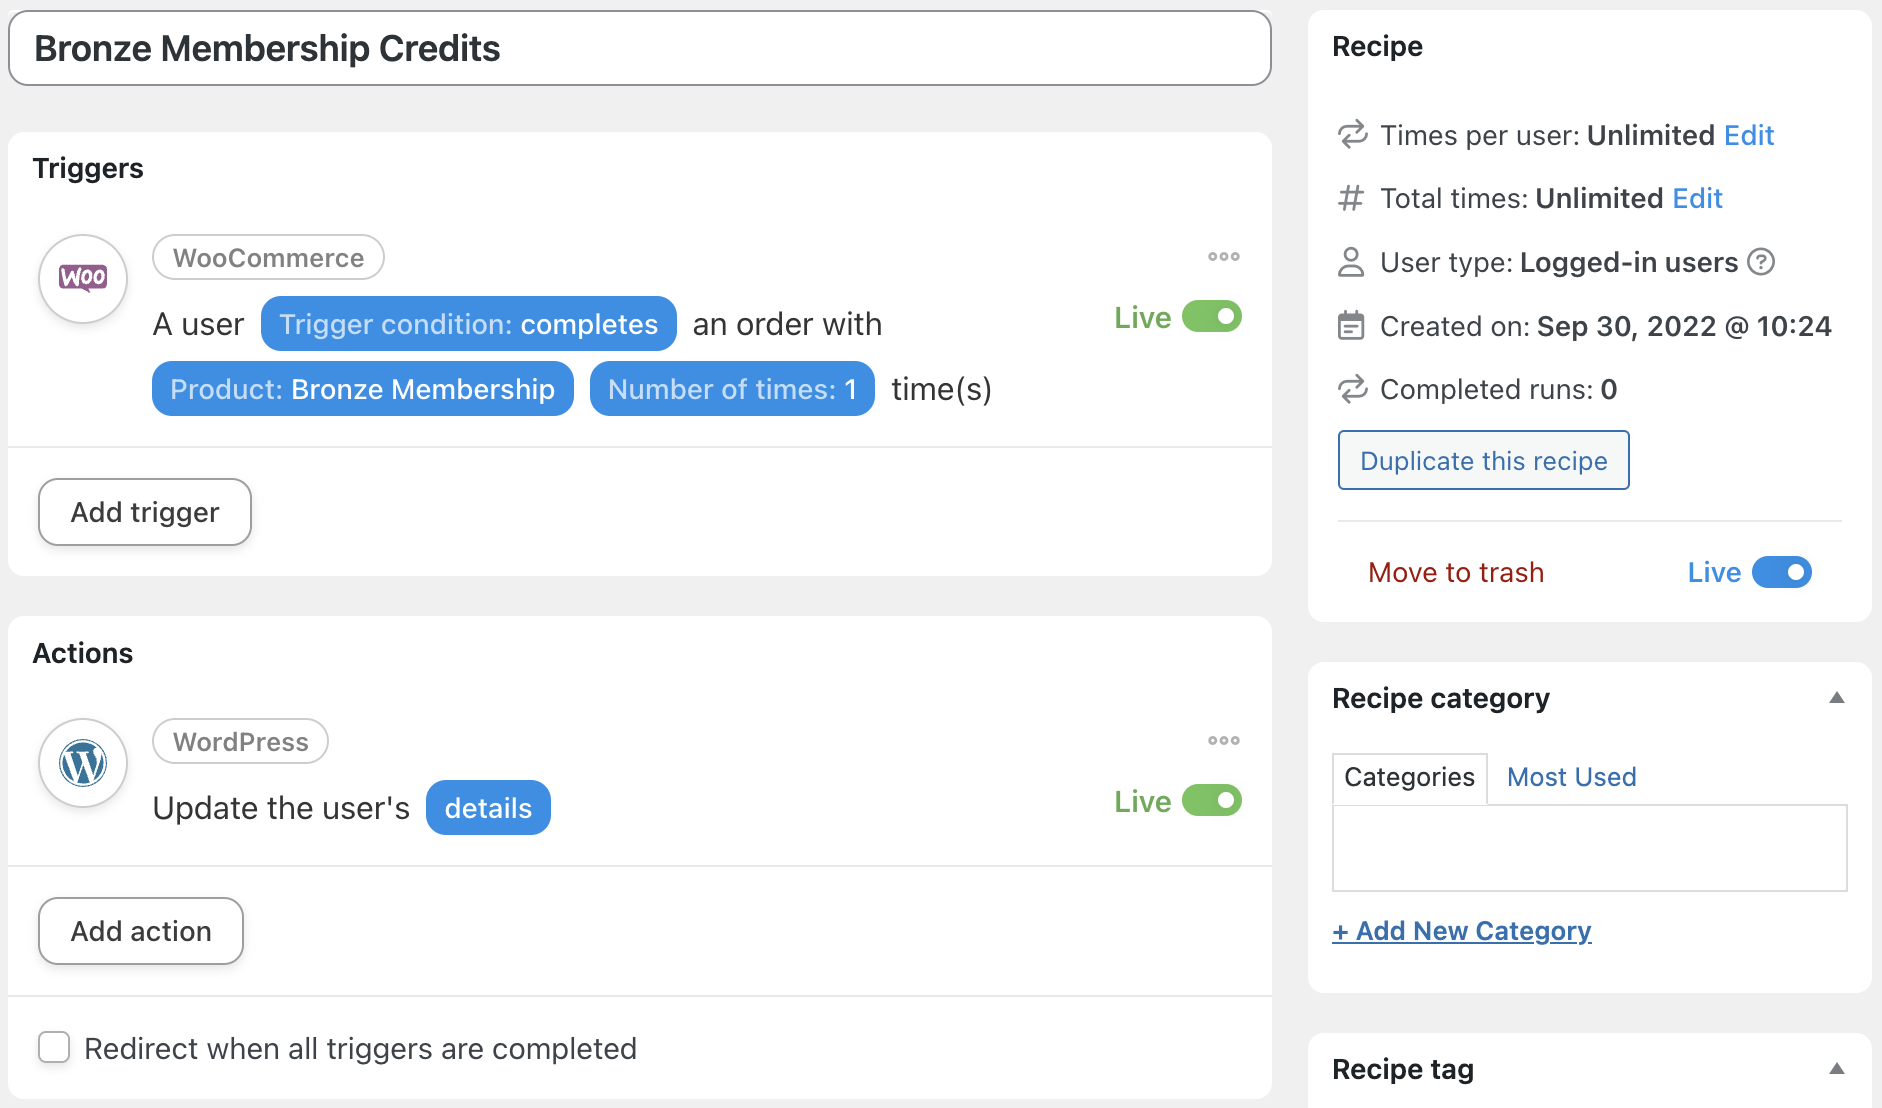The height and width of the screenshot is (1108, 1882).
Task: Click the WordPress integration label
Action: click(240, 742)
